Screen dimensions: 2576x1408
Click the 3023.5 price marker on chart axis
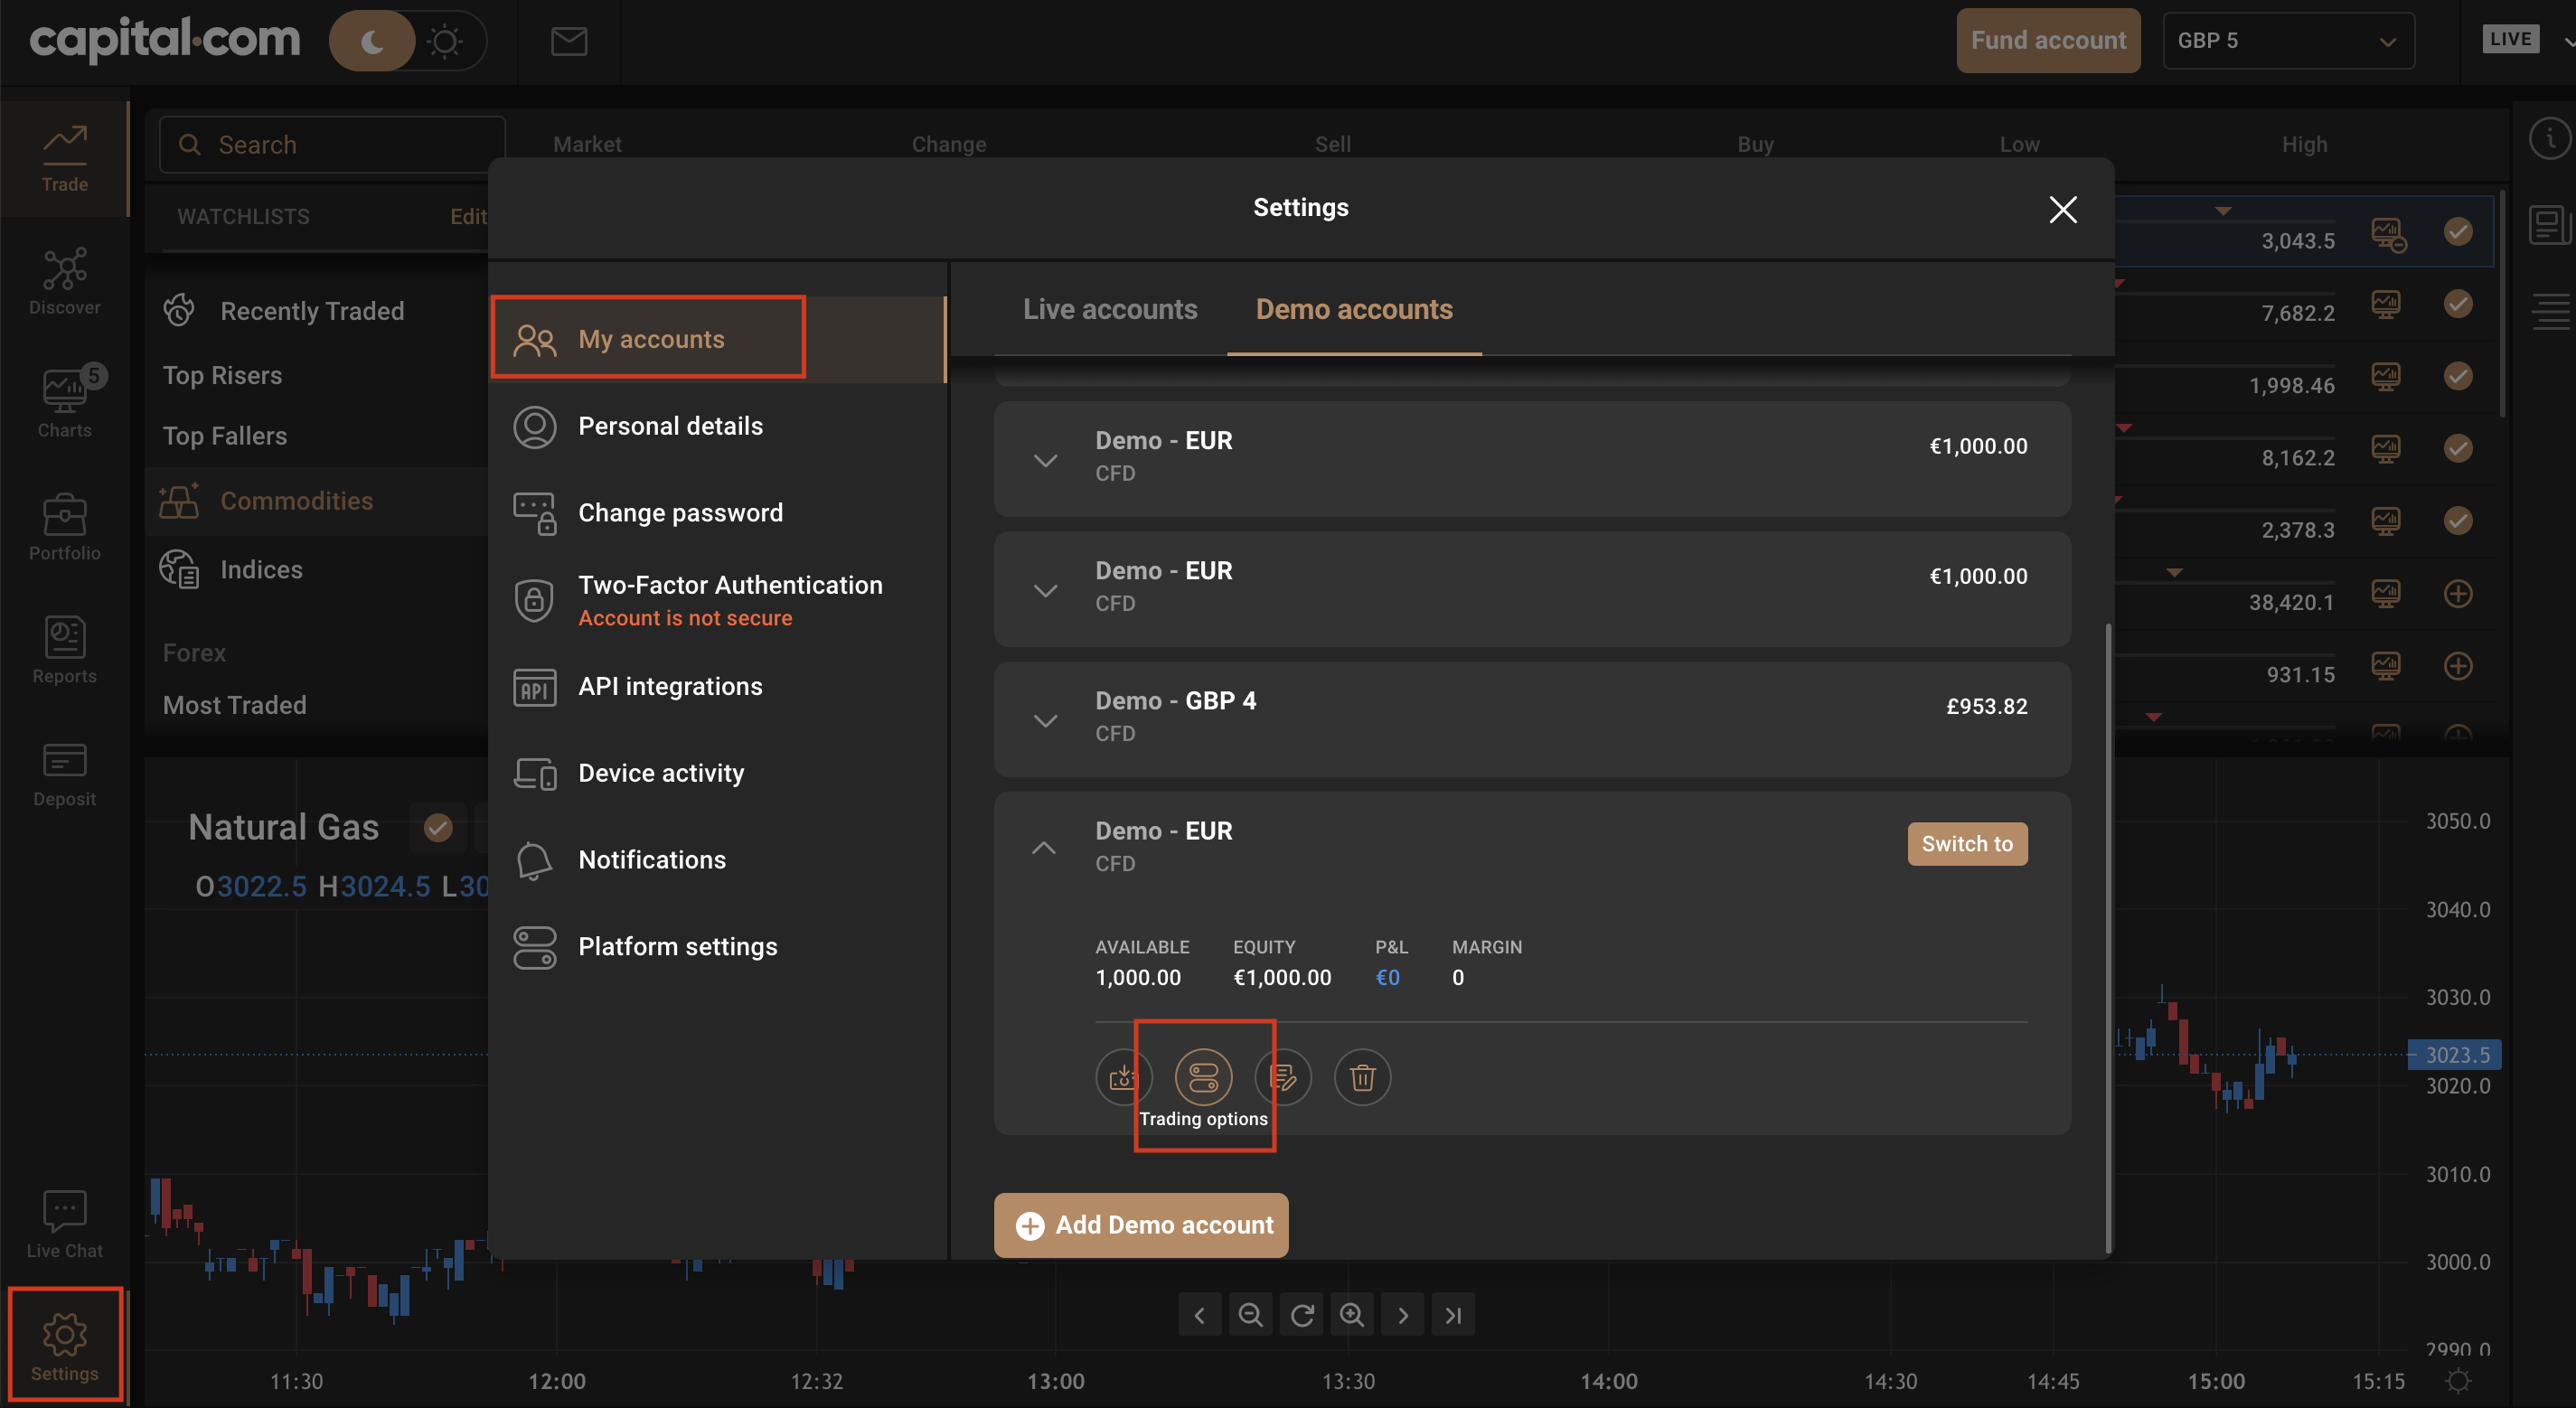click(x=2456, y=1055)
